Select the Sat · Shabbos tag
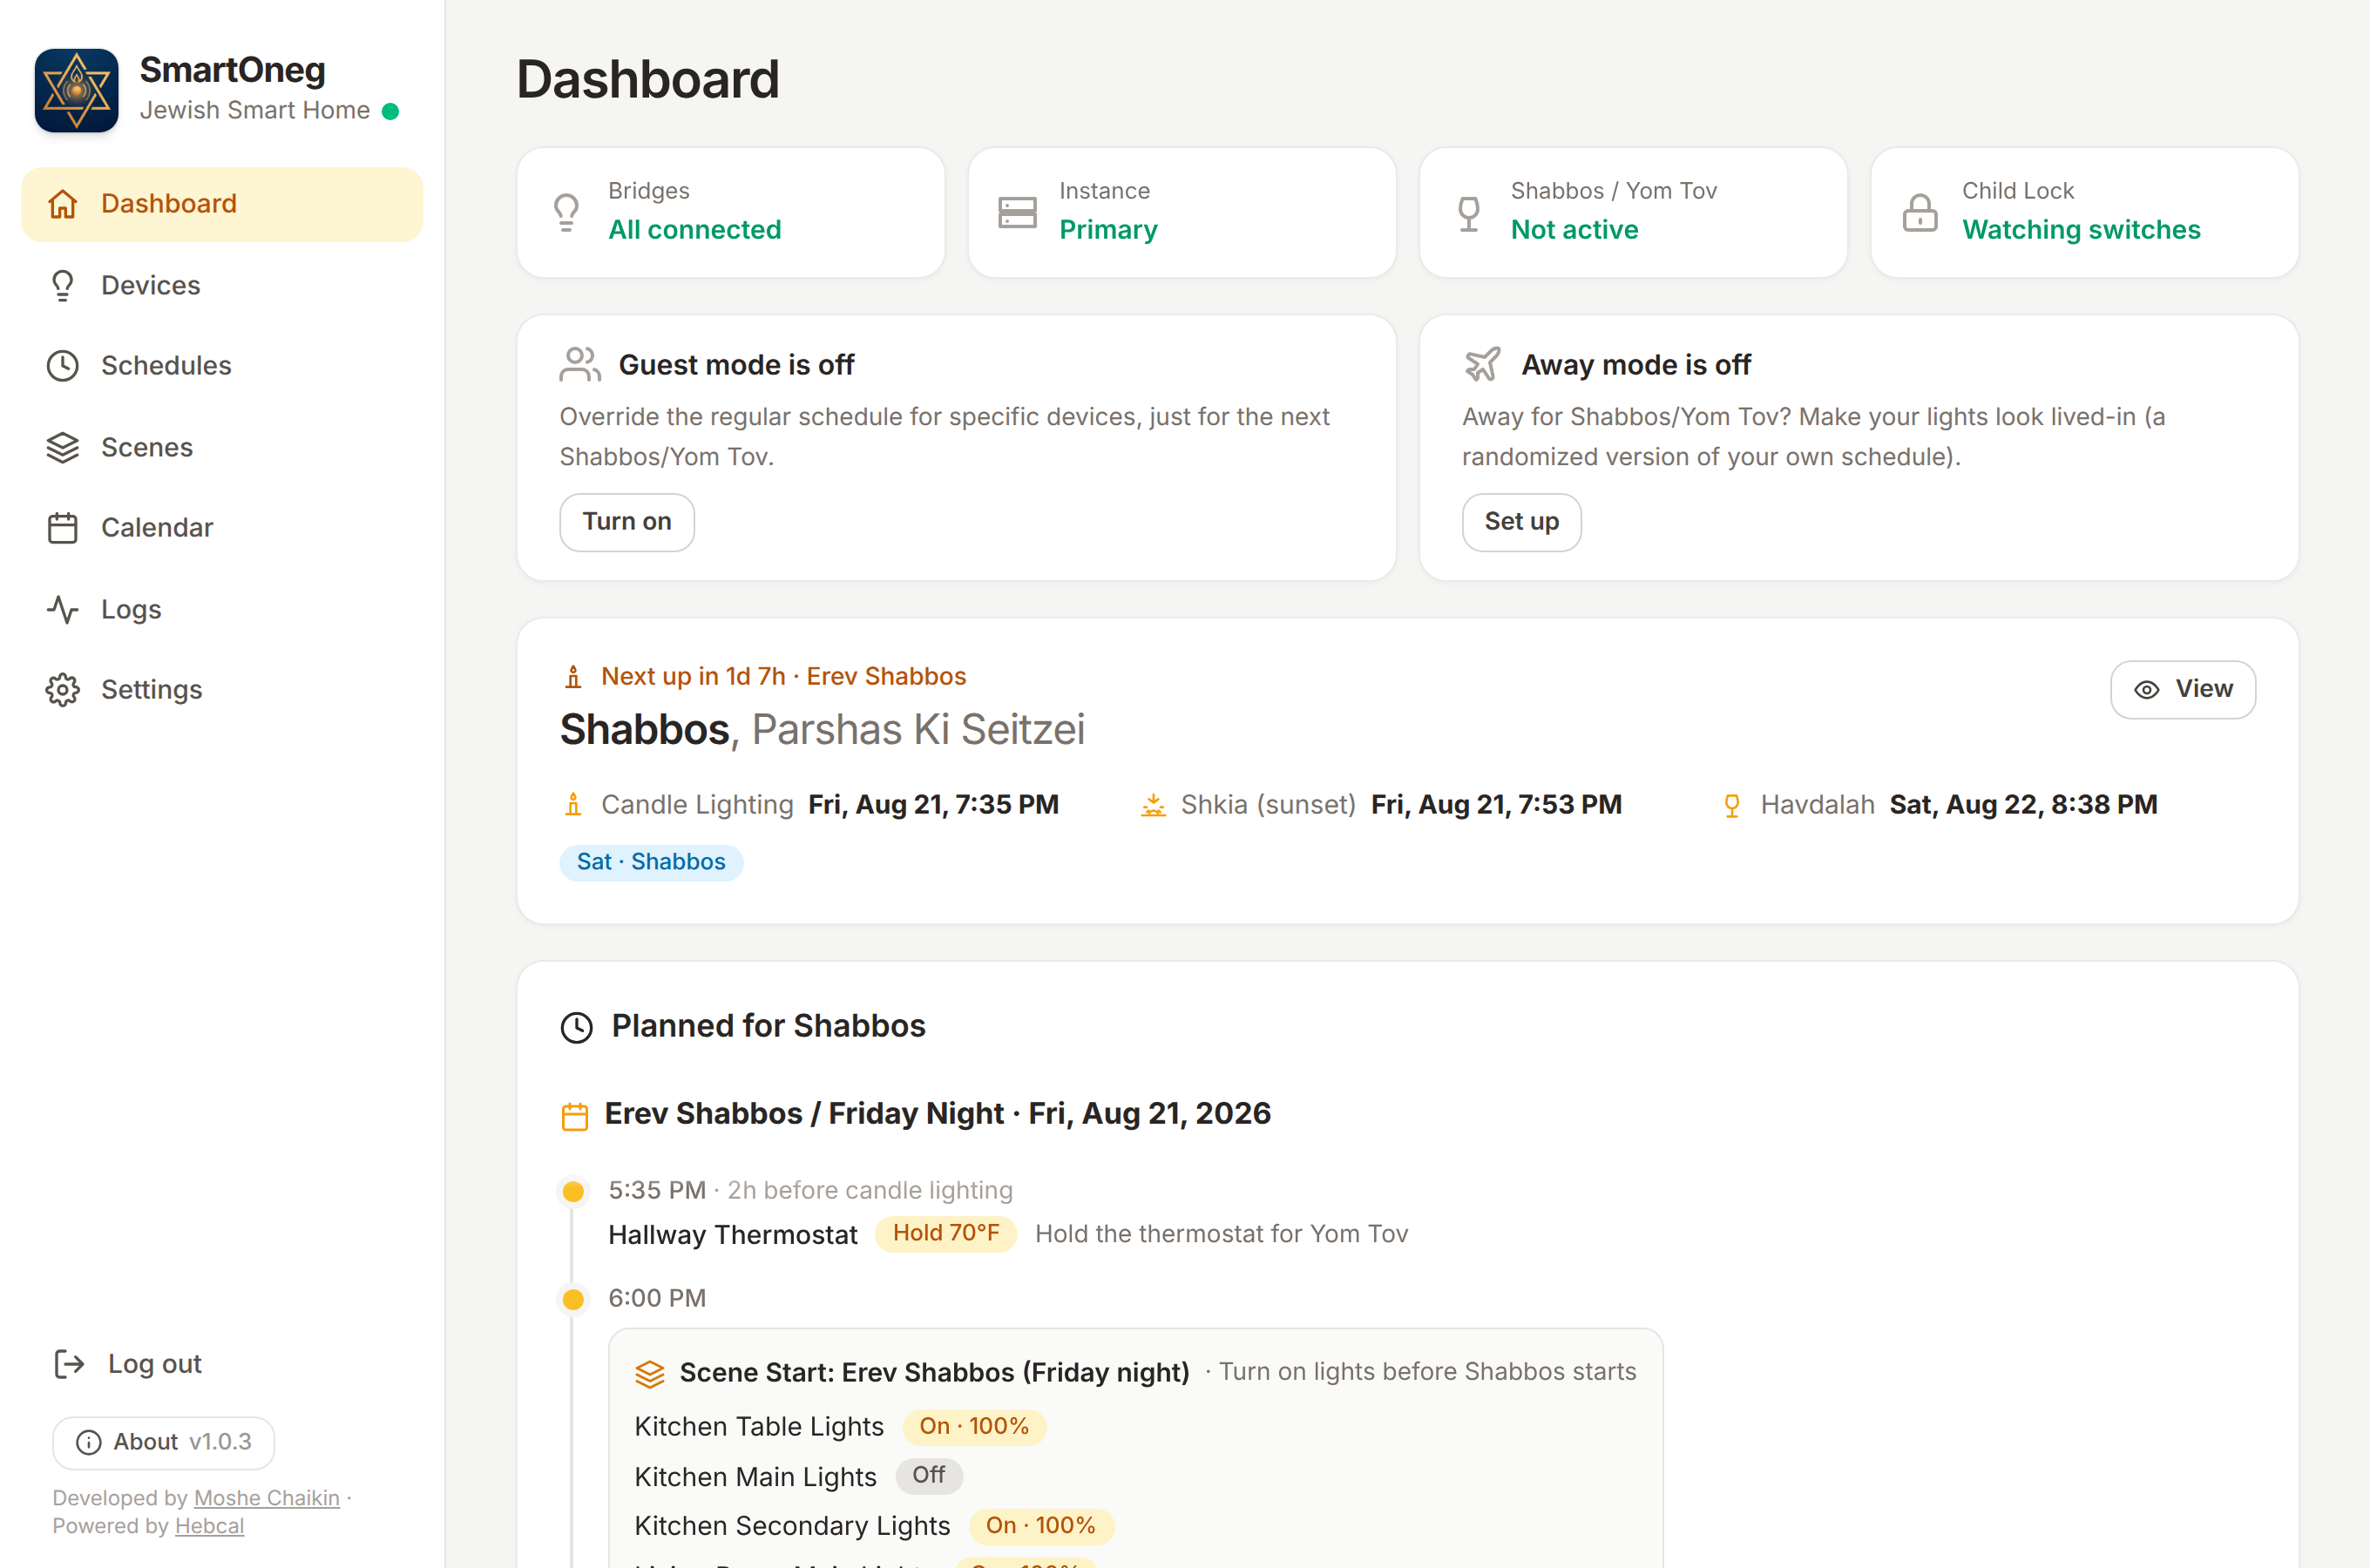Viewport: 2370px width, 1568px height. 651,862
